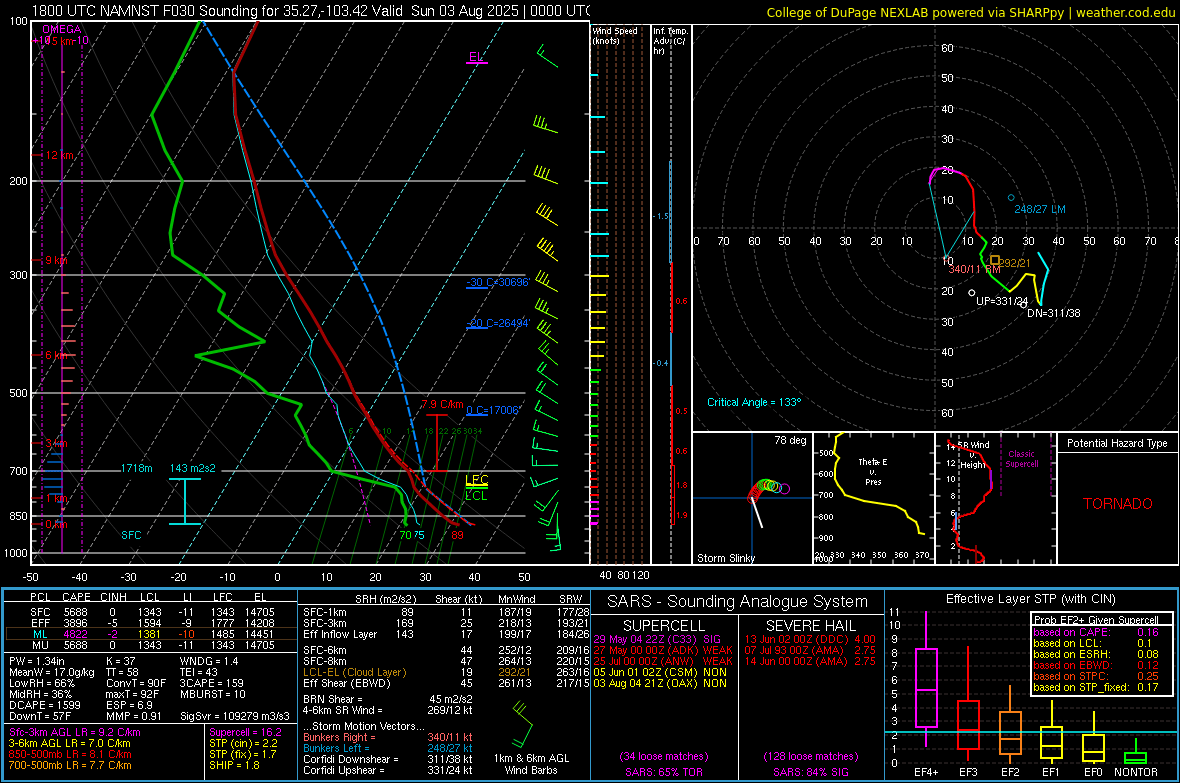Click the 'Storm Slinky' panel label
This screenshot has width=1180, height=783.
[725, 558]
